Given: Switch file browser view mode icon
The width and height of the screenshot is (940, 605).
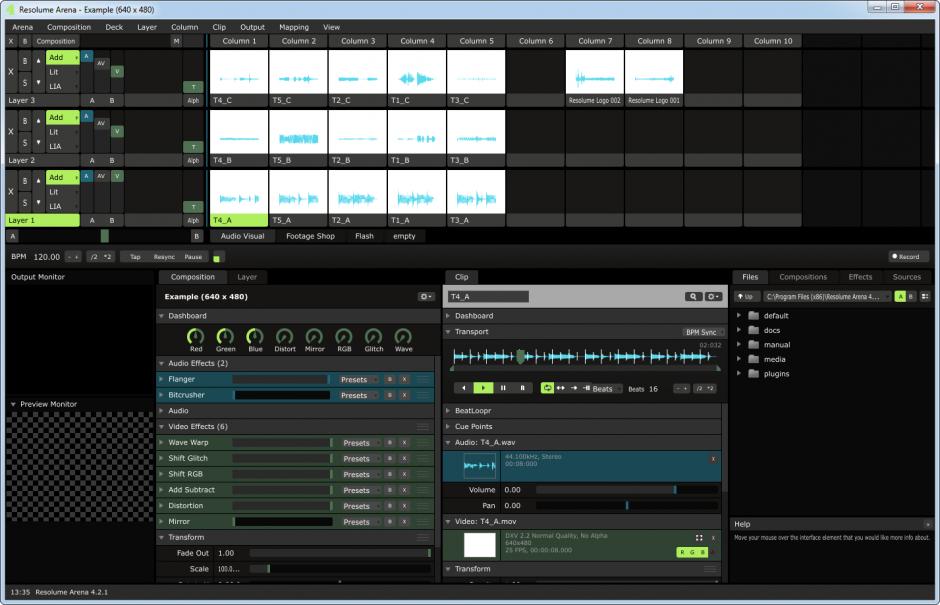Looking at the screenshot, I should [925, 297].
